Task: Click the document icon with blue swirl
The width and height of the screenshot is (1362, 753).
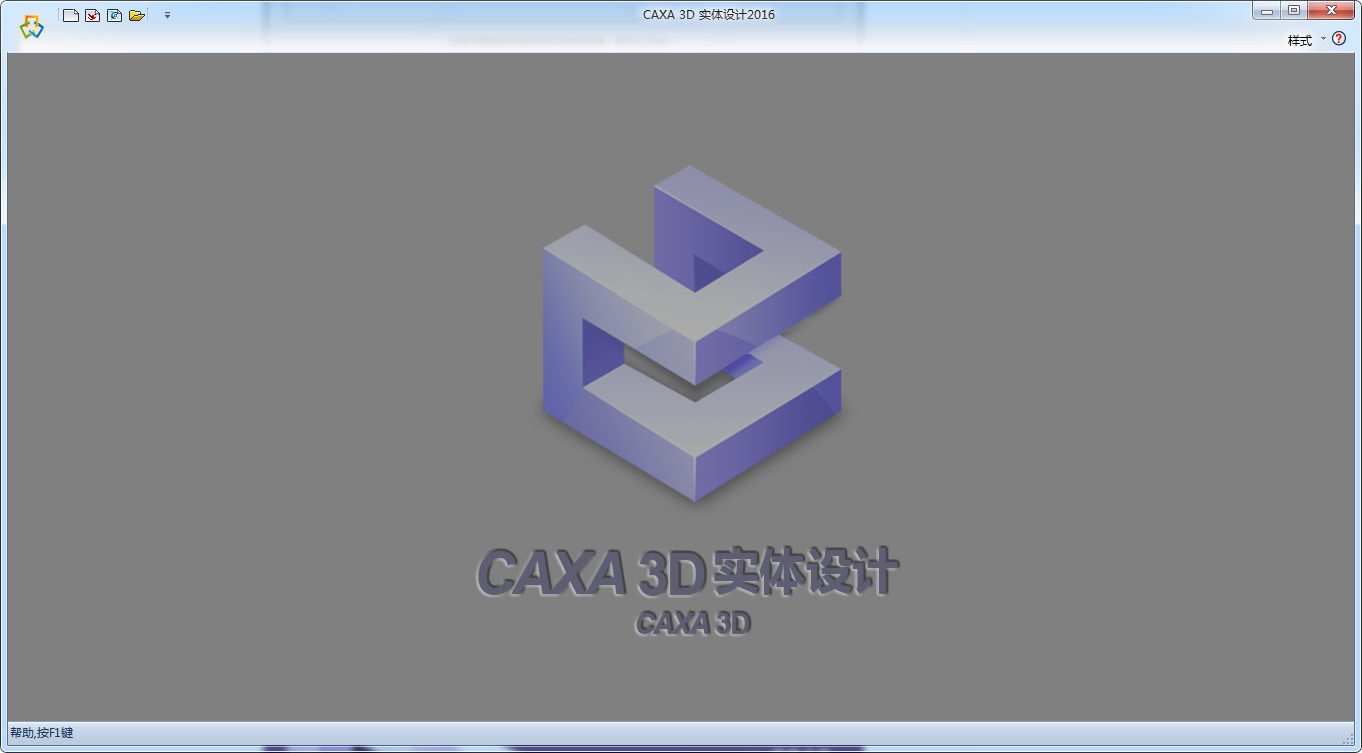Action: [x=115, y=15]
